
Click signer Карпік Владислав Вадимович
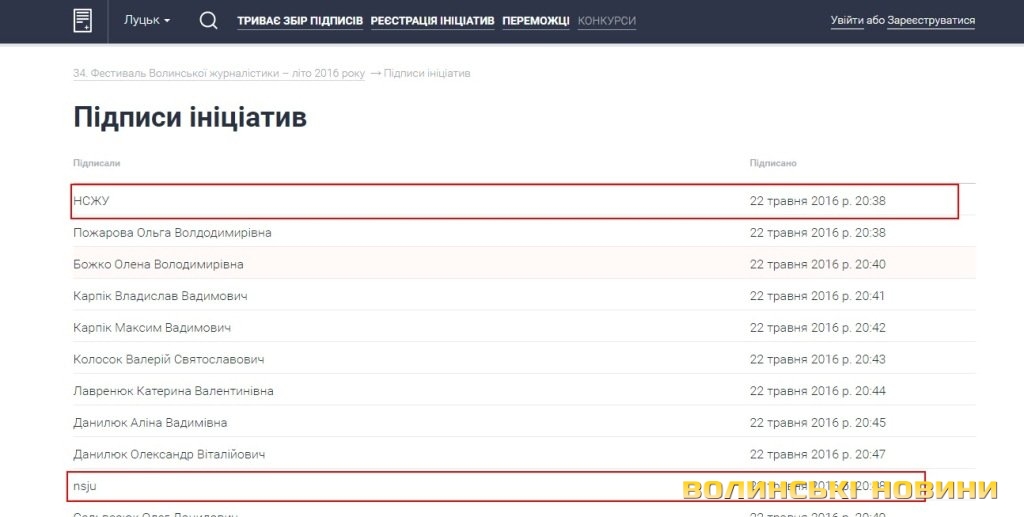click(160, 296)
